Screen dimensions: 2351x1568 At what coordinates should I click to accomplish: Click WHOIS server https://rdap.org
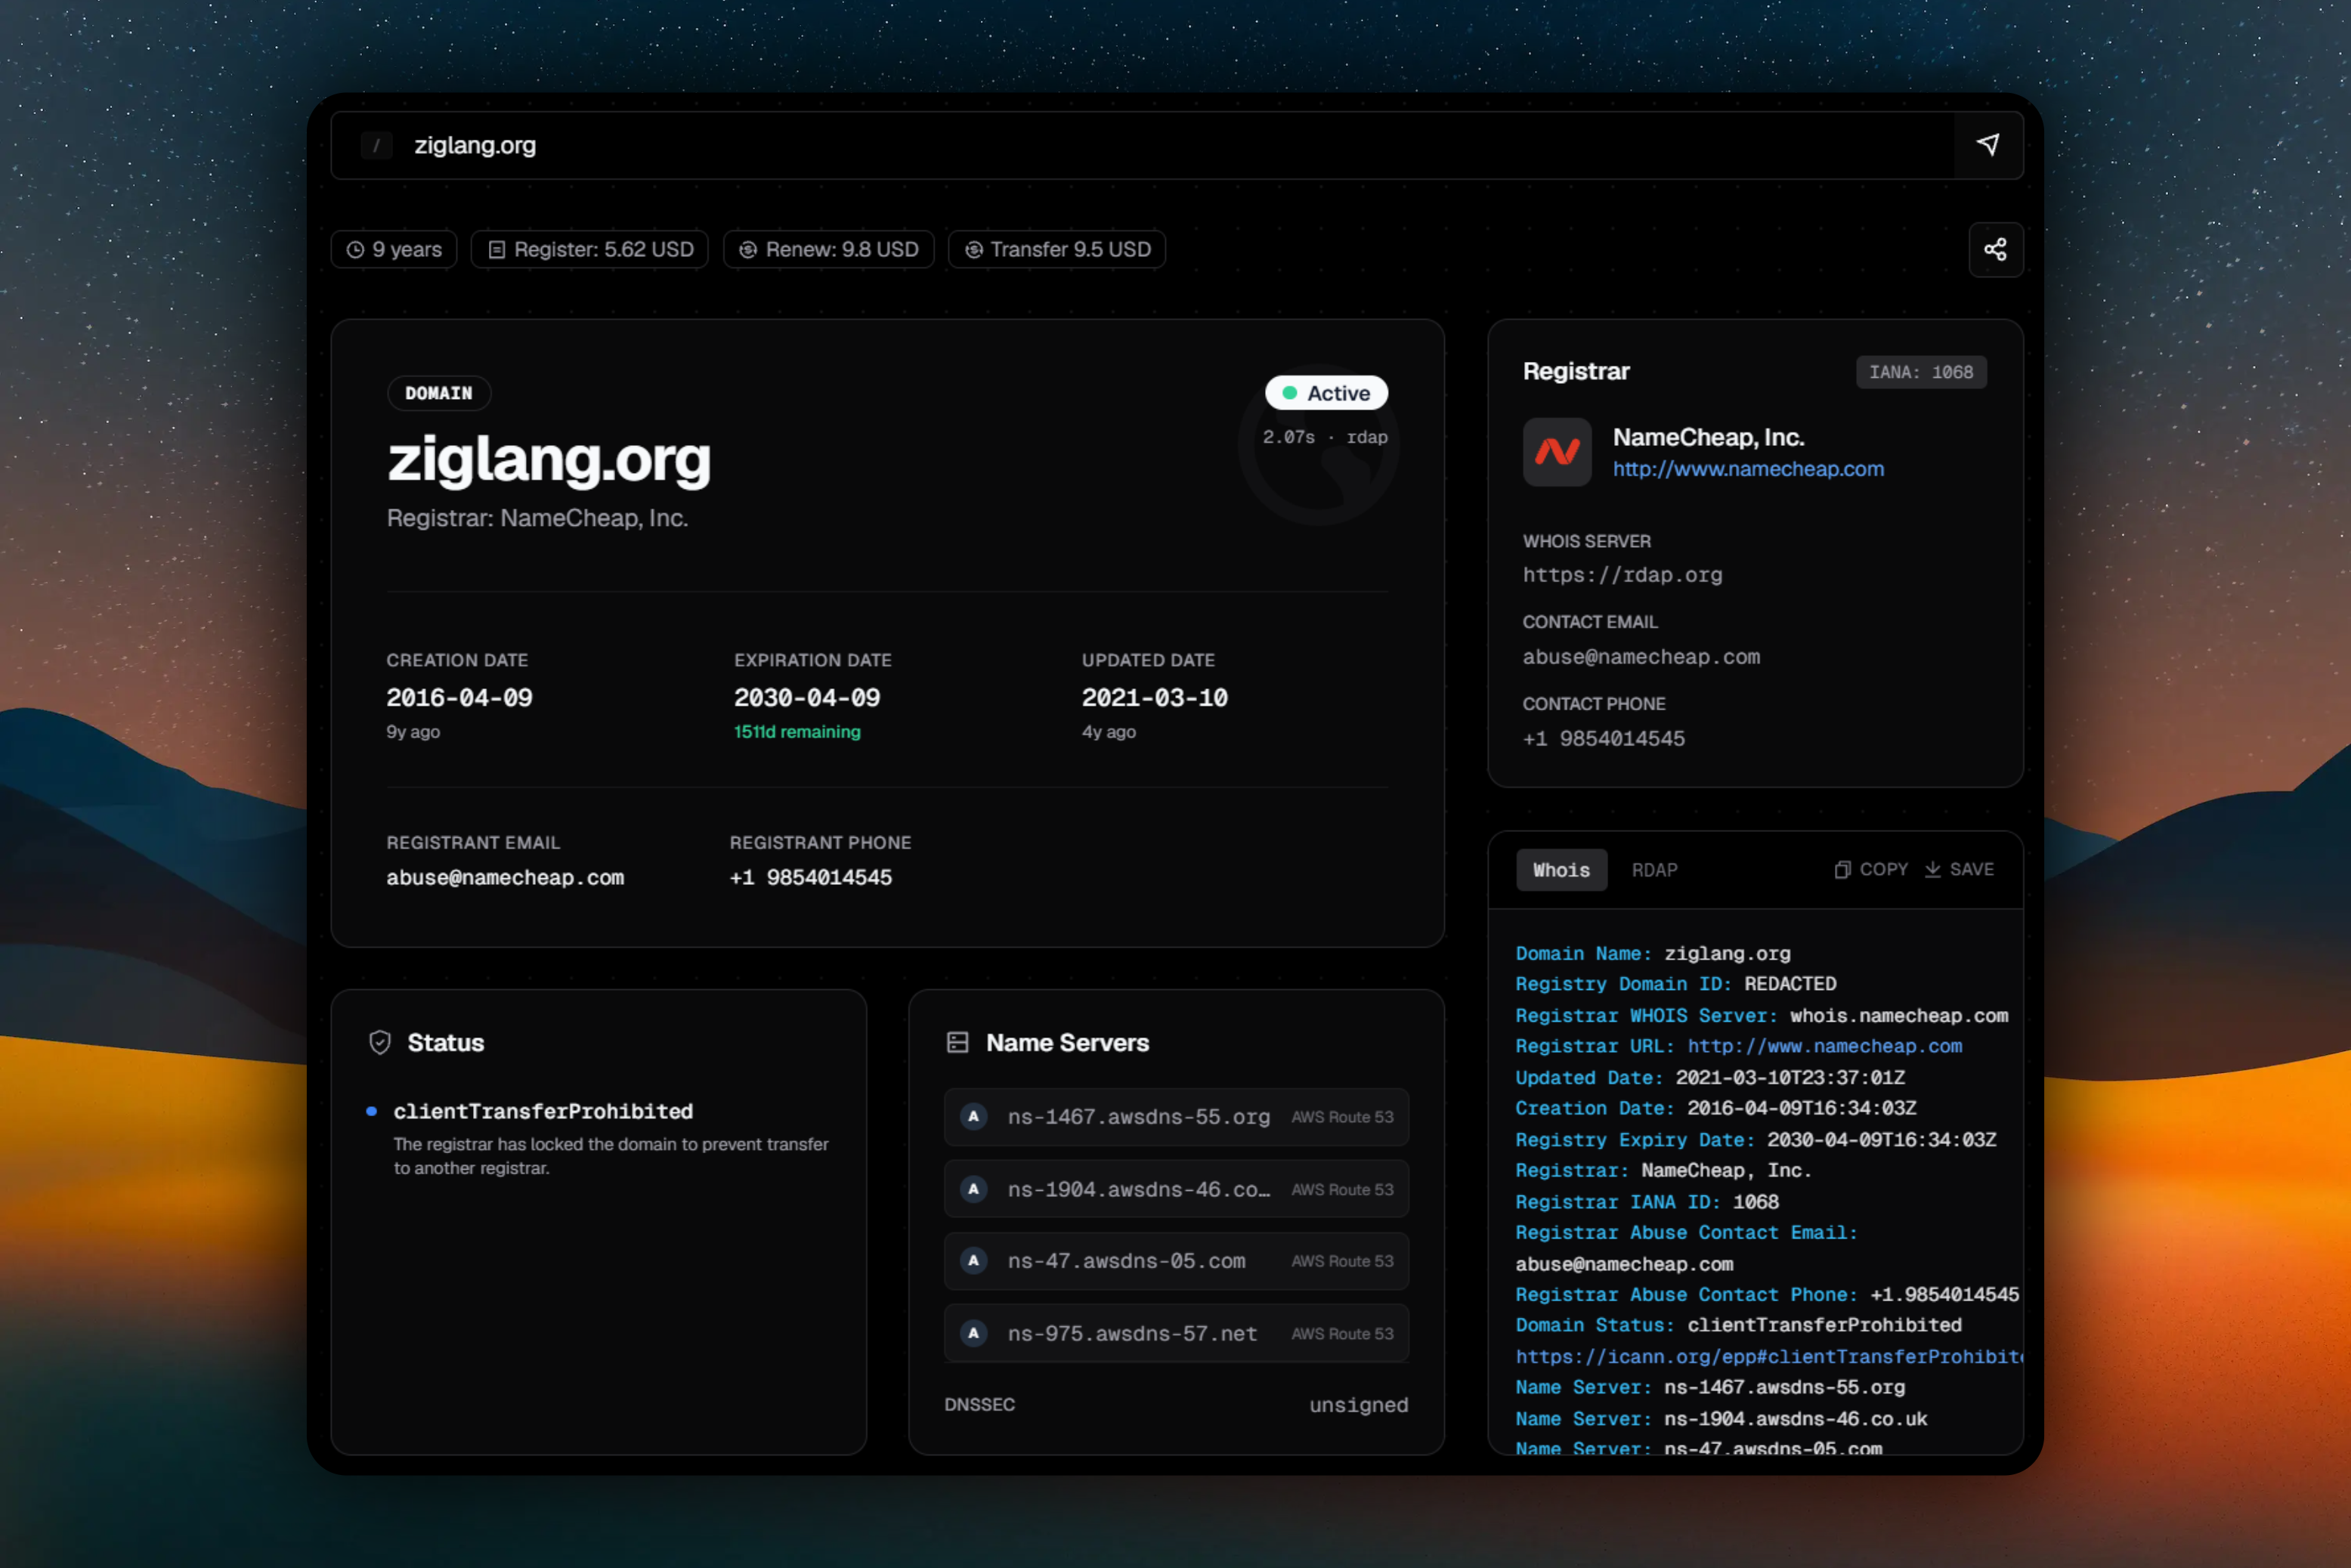click(1622, 575)
